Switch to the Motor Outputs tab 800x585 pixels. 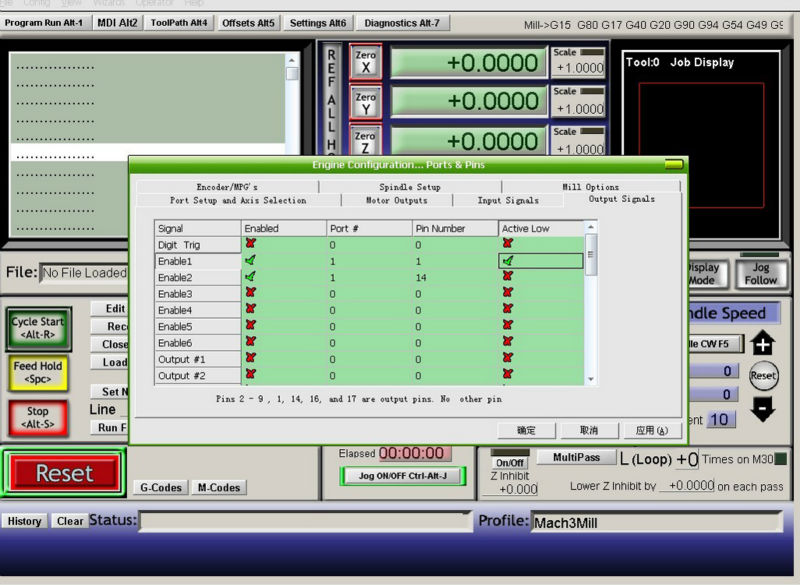[396, 200]
